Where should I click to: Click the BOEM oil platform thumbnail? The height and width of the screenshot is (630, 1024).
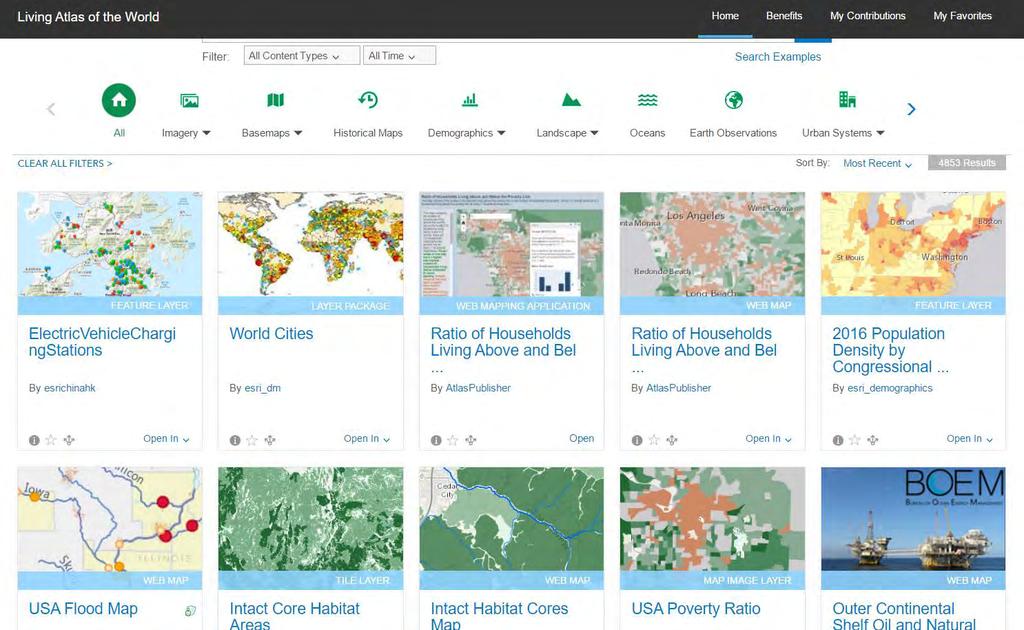coord(913,519)
